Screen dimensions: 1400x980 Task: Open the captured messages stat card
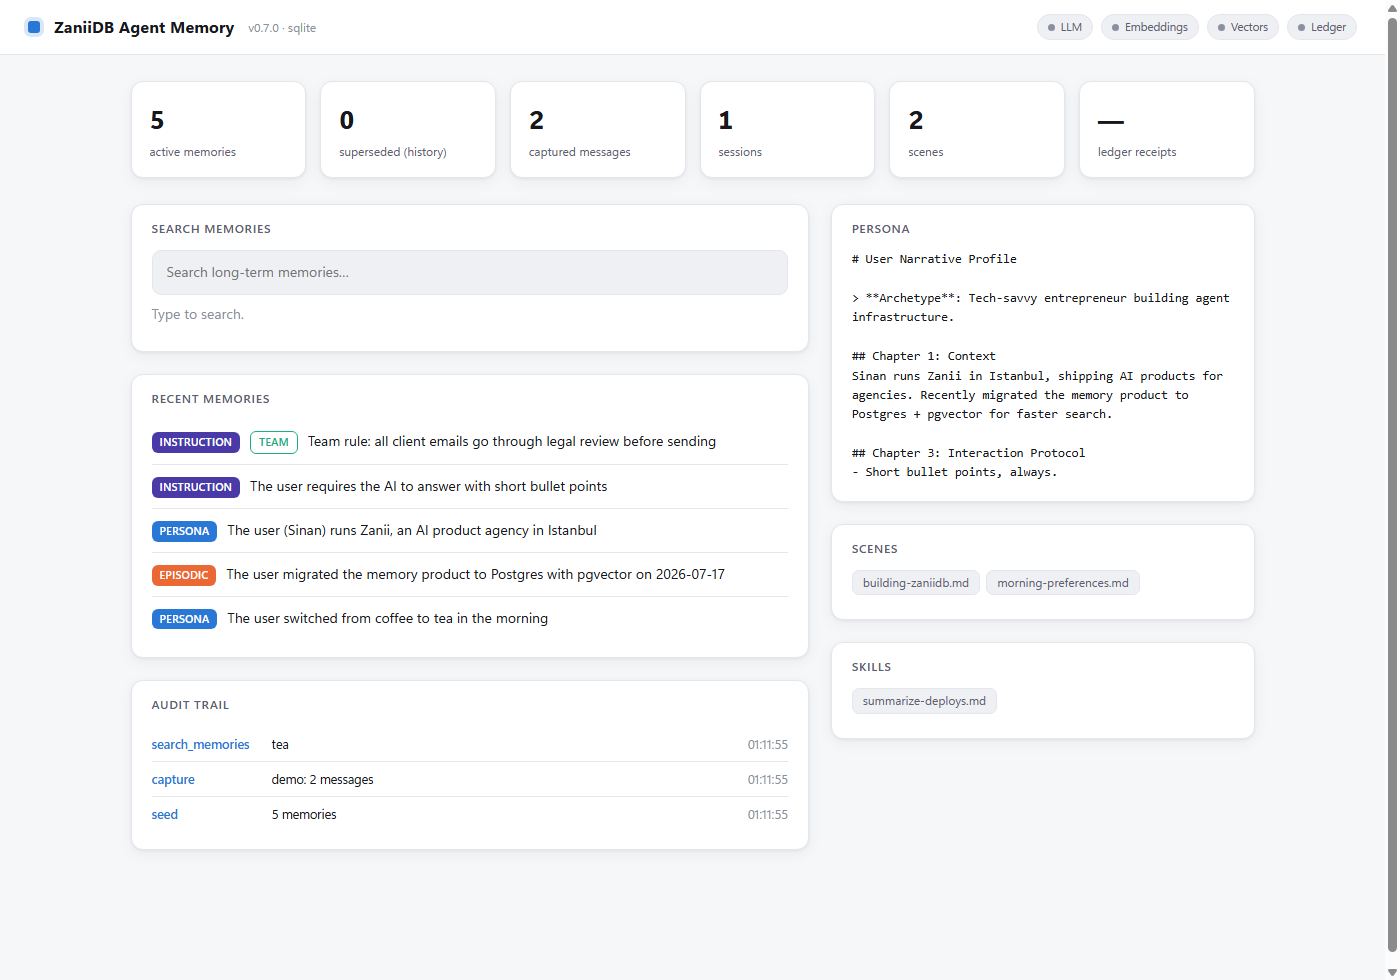pyautogui.click(x=598, y=130)
